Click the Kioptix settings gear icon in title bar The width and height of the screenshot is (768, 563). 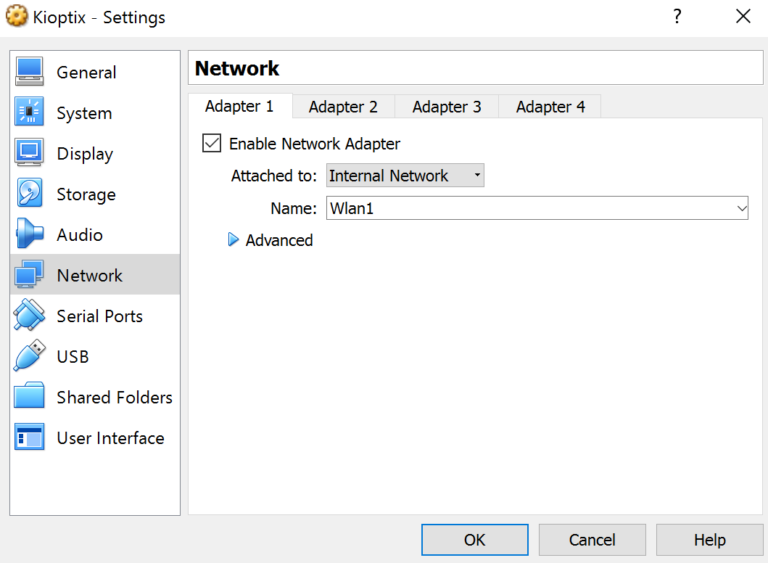tap(17, 16)
